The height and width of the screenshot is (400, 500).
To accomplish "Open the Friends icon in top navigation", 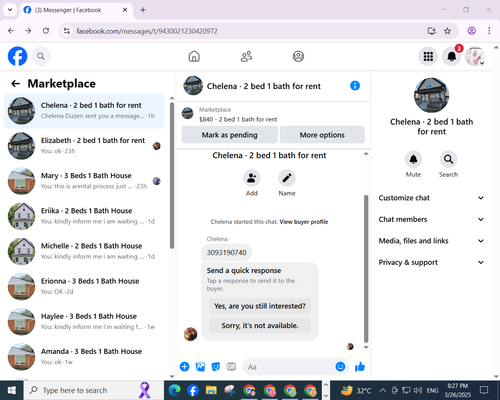I will coord(246,56).
